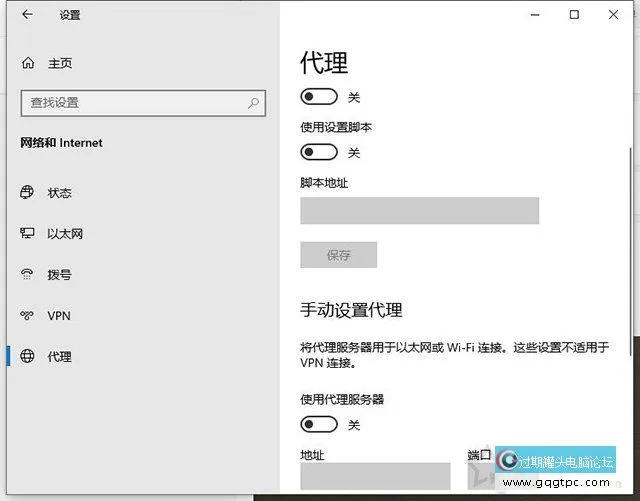Open the 以太网 settings page
Viewport: 640px width, 501px height.
click(65, 234)
